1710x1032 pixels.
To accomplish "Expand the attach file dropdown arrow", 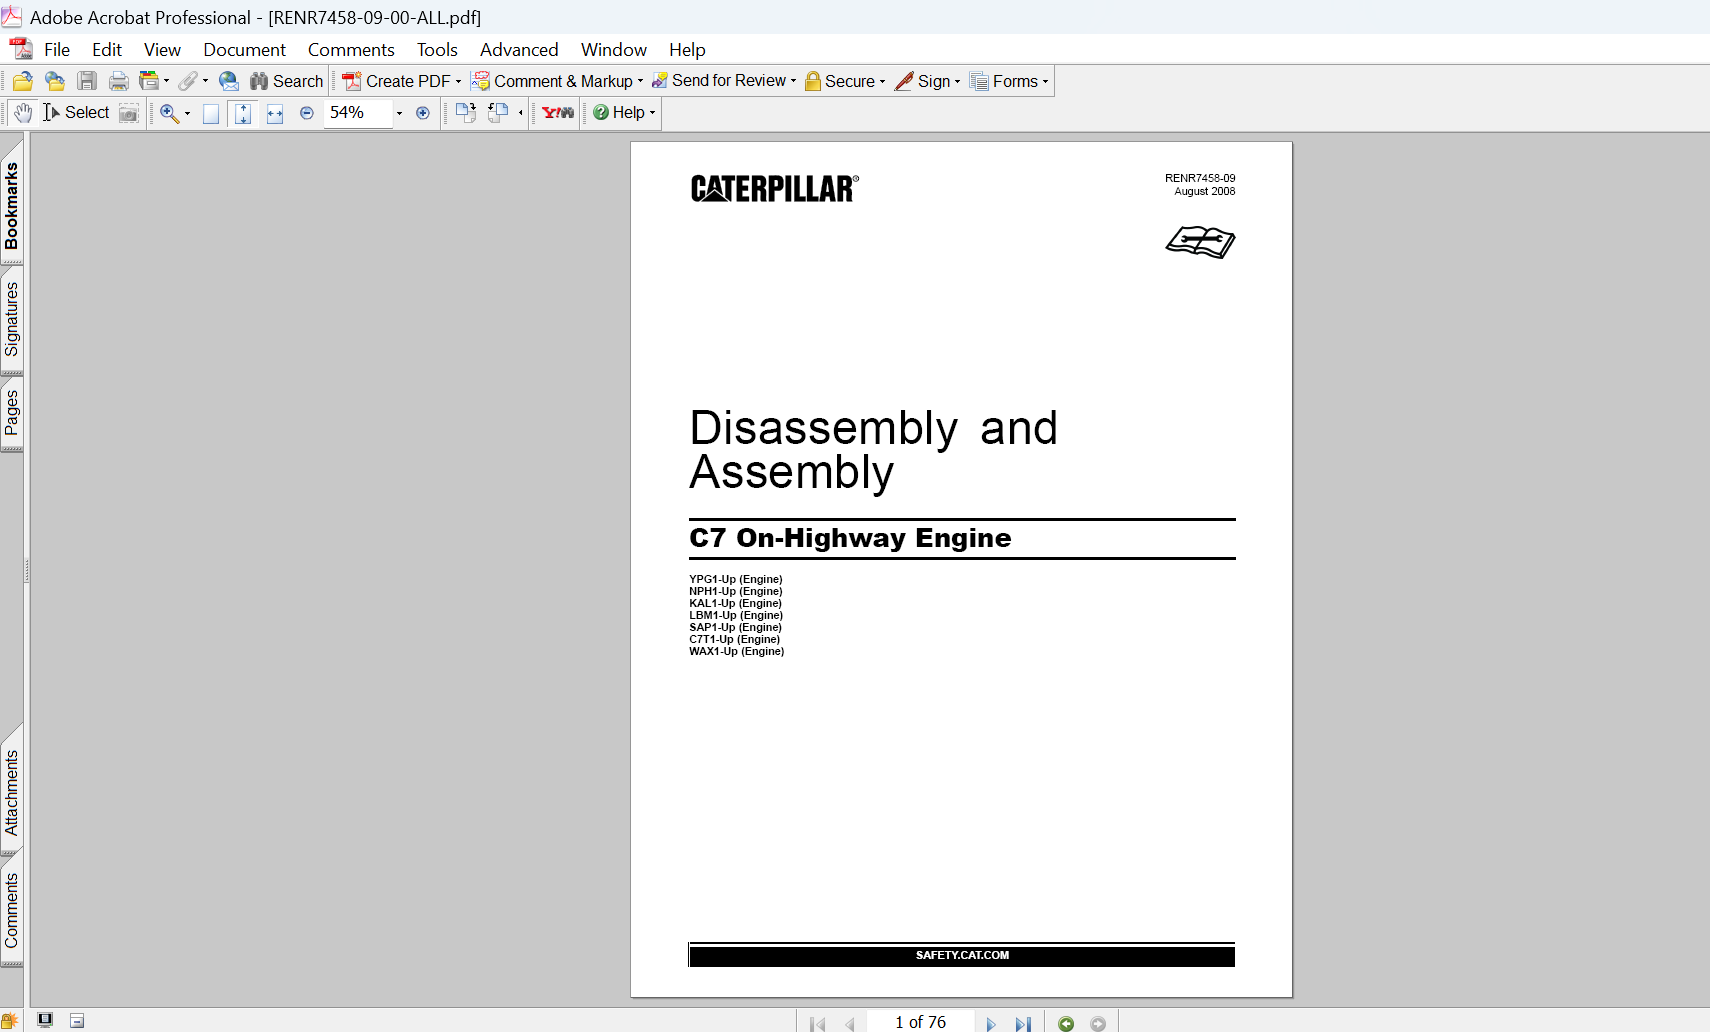I will point(205,81).
